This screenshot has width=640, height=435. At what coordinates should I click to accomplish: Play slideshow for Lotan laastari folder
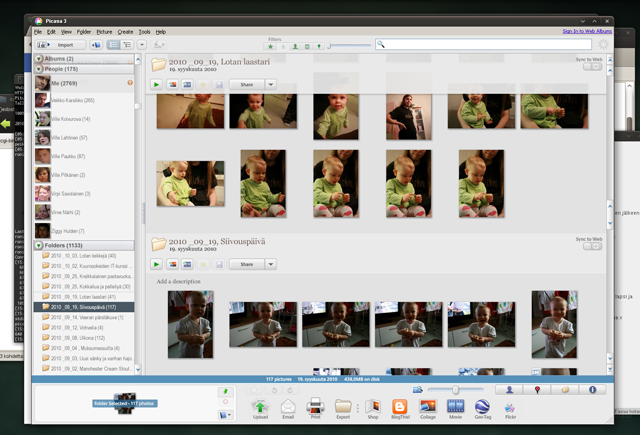[156, 84]
